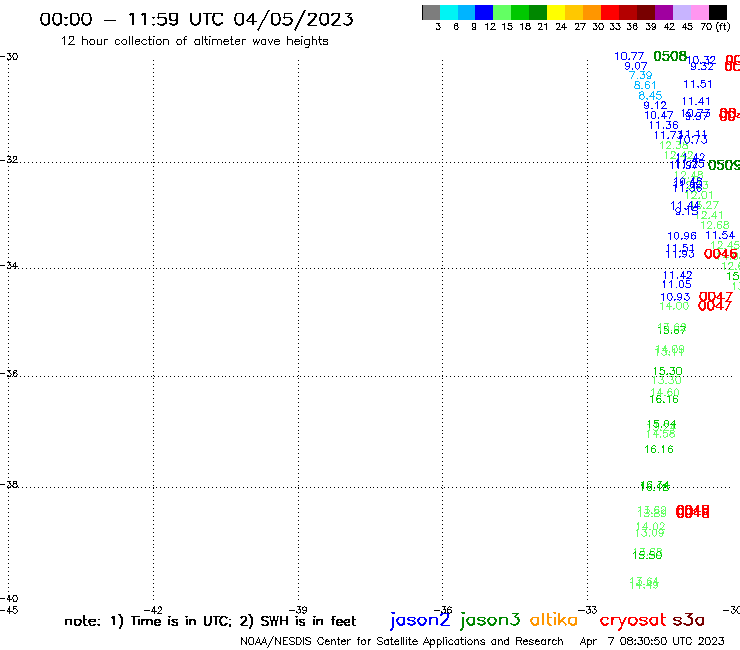
Task: Click the 12.68 wave height value
Action: click(715, 225)
